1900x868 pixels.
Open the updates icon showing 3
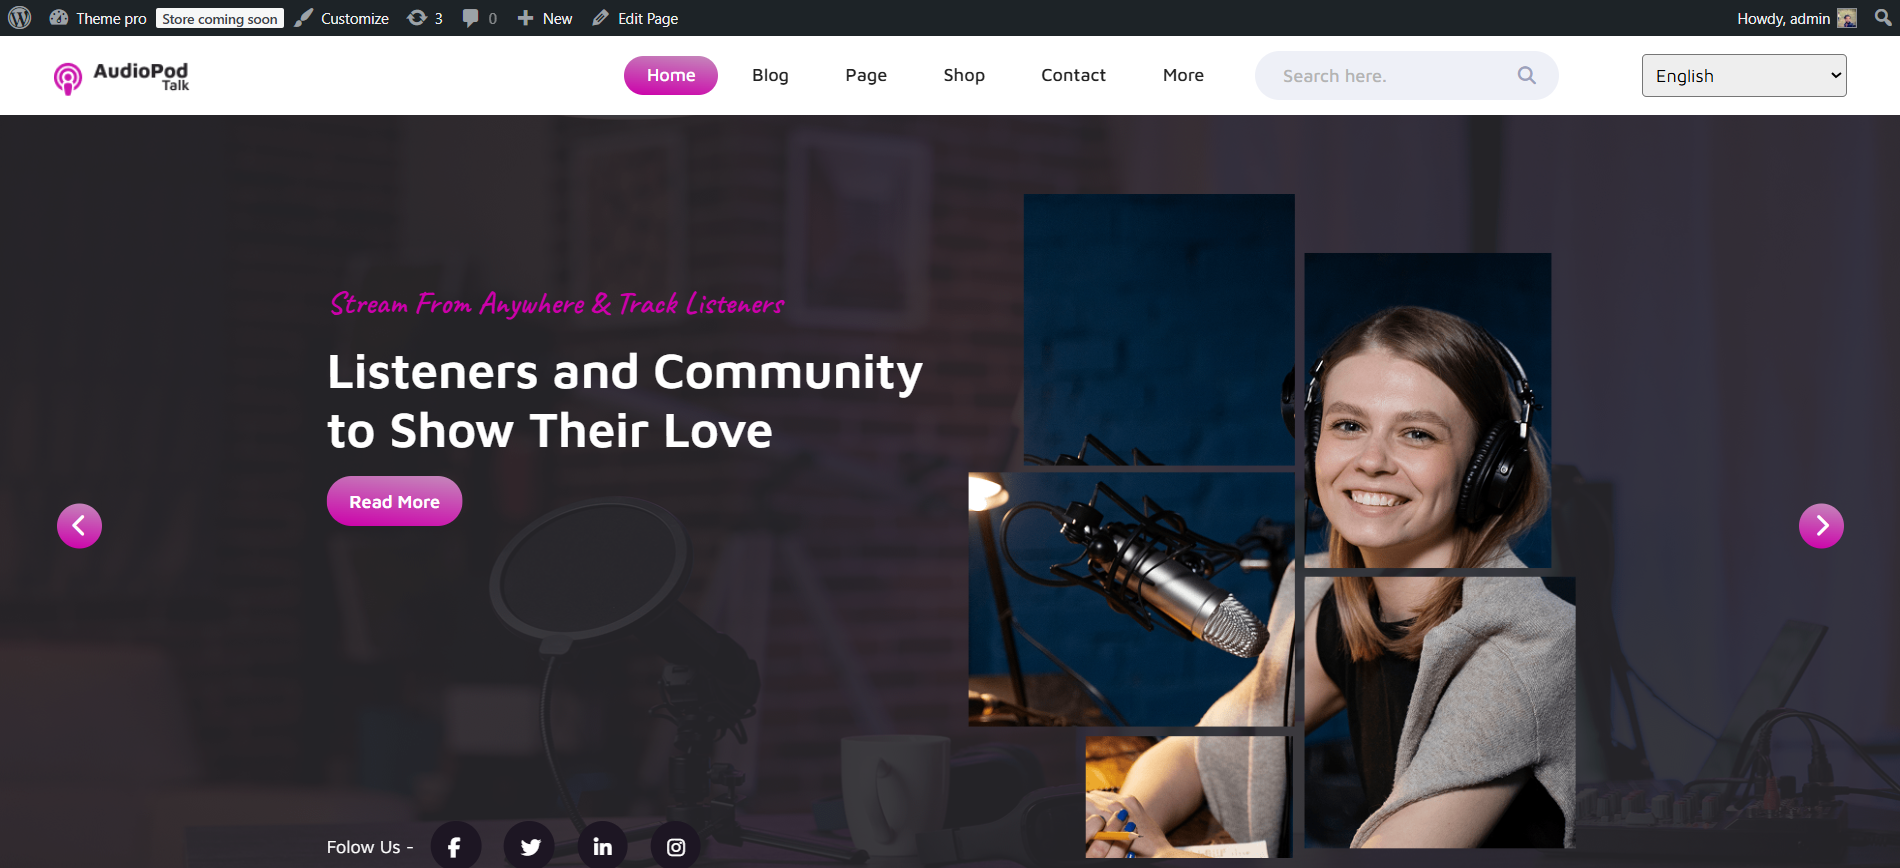click(425, 18)
